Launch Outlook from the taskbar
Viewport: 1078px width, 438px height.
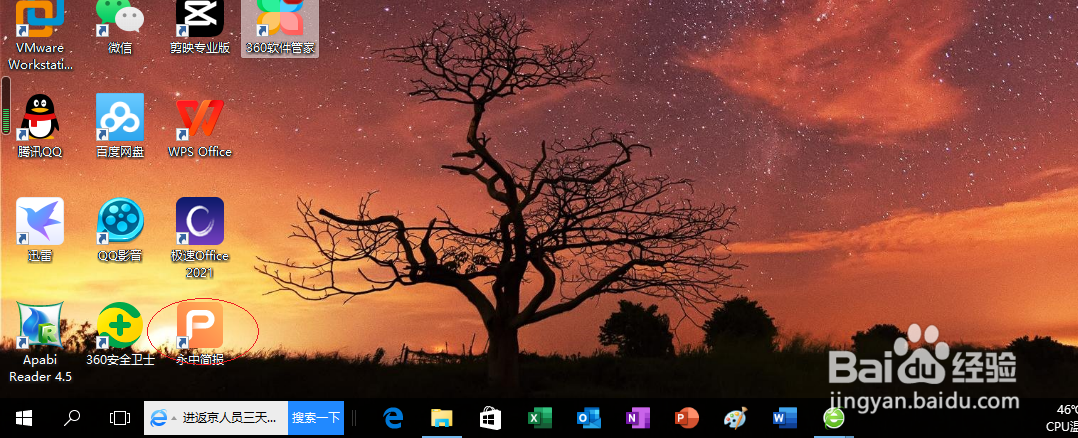click(588, 417)
